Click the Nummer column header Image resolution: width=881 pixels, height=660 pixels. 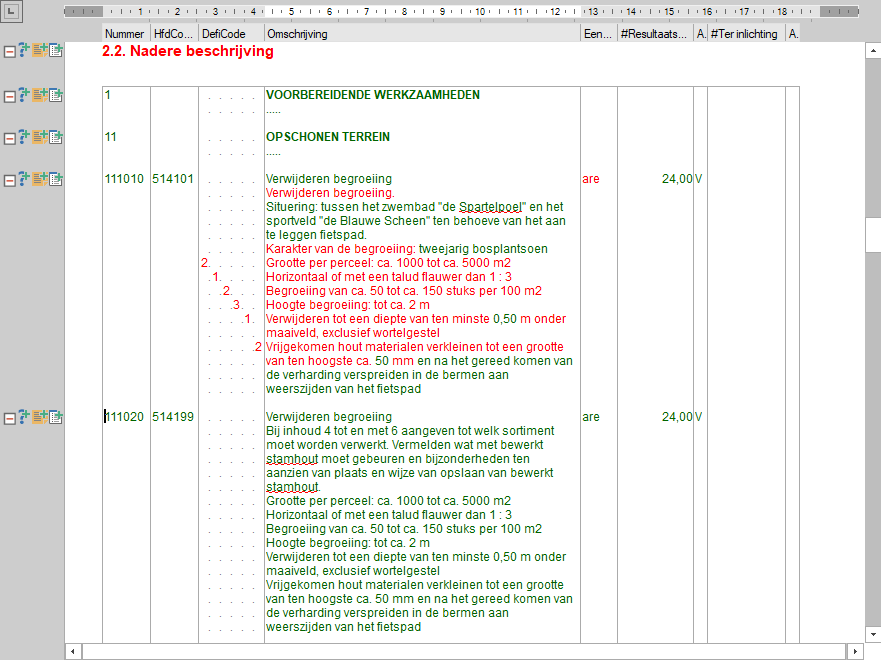click(126, 34)
